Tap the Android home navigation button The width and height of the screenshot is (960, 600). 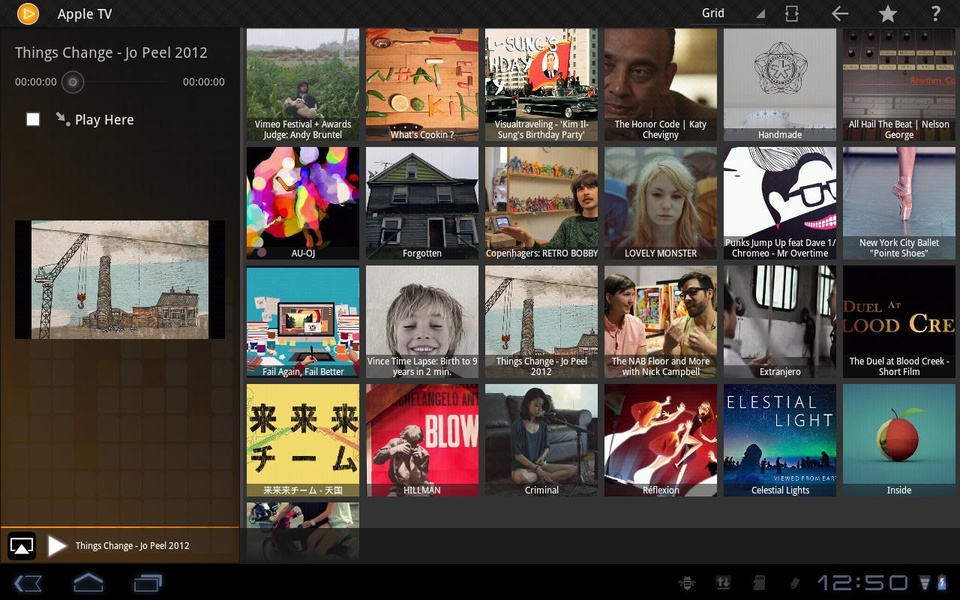[88, 582]
